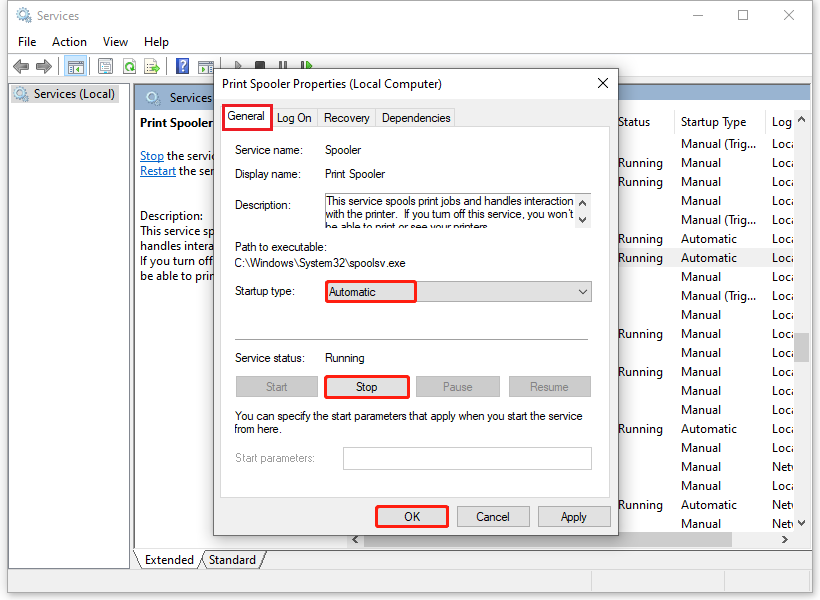
Task: Click the Back arrow toolbar icon
Action: coord(21,66)
